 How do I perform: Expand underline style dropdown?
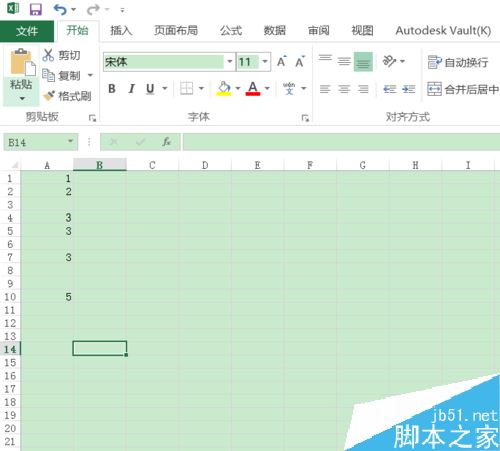click(x=165, y=88)
